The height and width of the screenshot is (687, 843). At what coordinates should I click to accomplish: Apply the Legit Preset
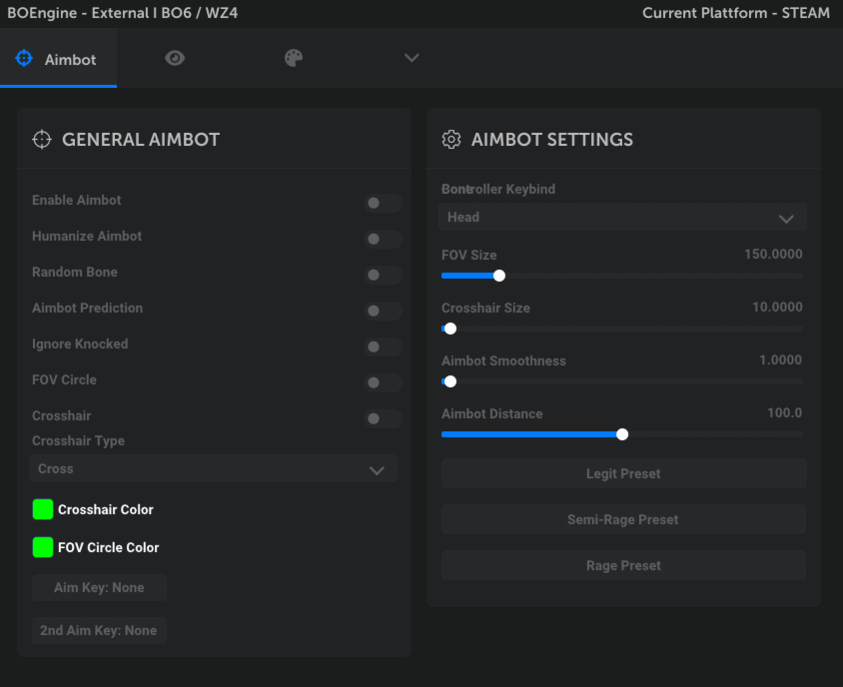pos(623,473)
